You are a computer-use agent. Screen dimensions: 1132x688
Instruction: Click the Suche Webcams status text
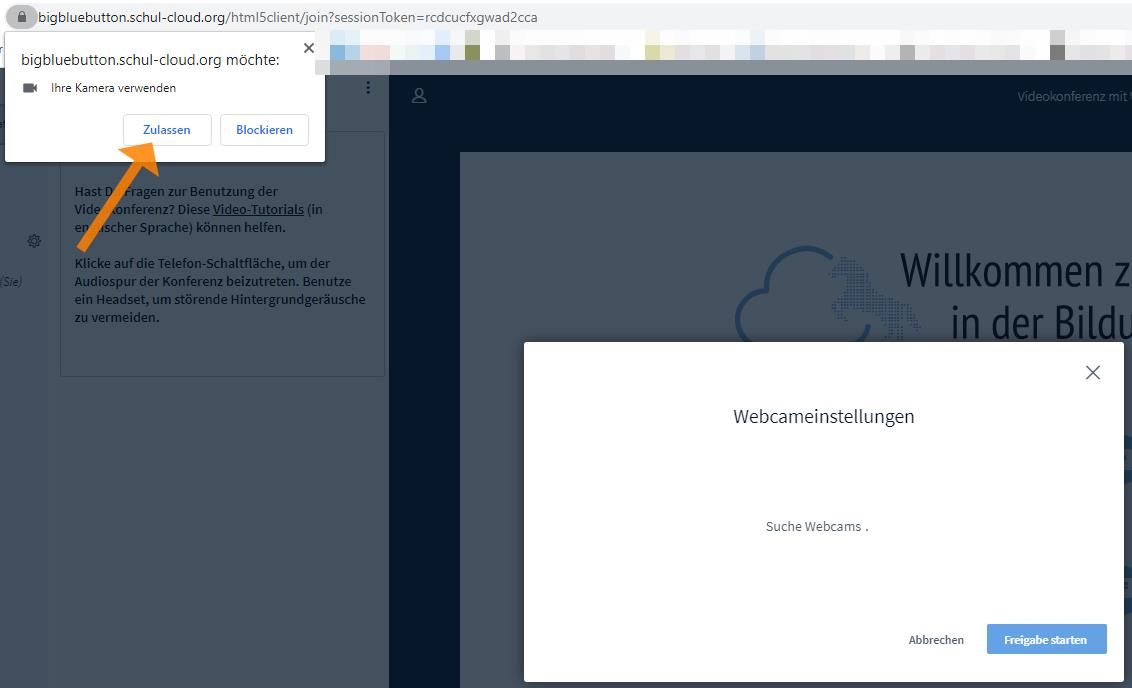816,526
